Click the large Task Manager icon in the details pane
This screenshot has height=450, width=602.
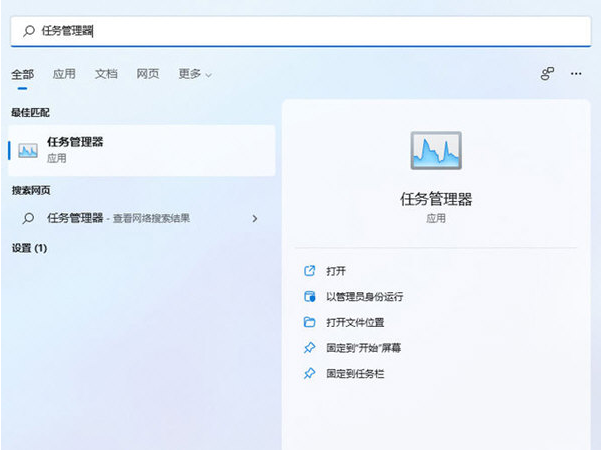436,151
